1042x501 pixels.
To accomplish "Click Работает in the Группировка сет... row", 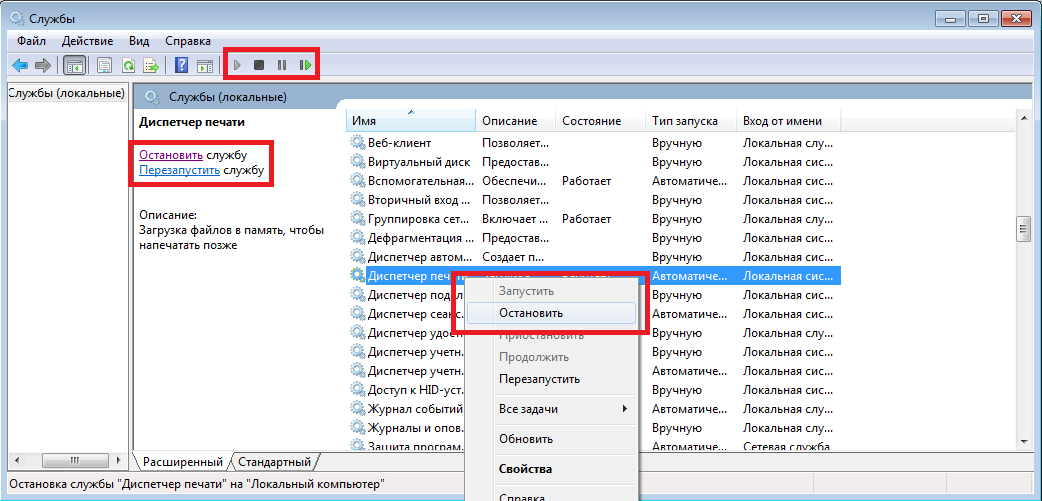I will click(x=586, y=219).
